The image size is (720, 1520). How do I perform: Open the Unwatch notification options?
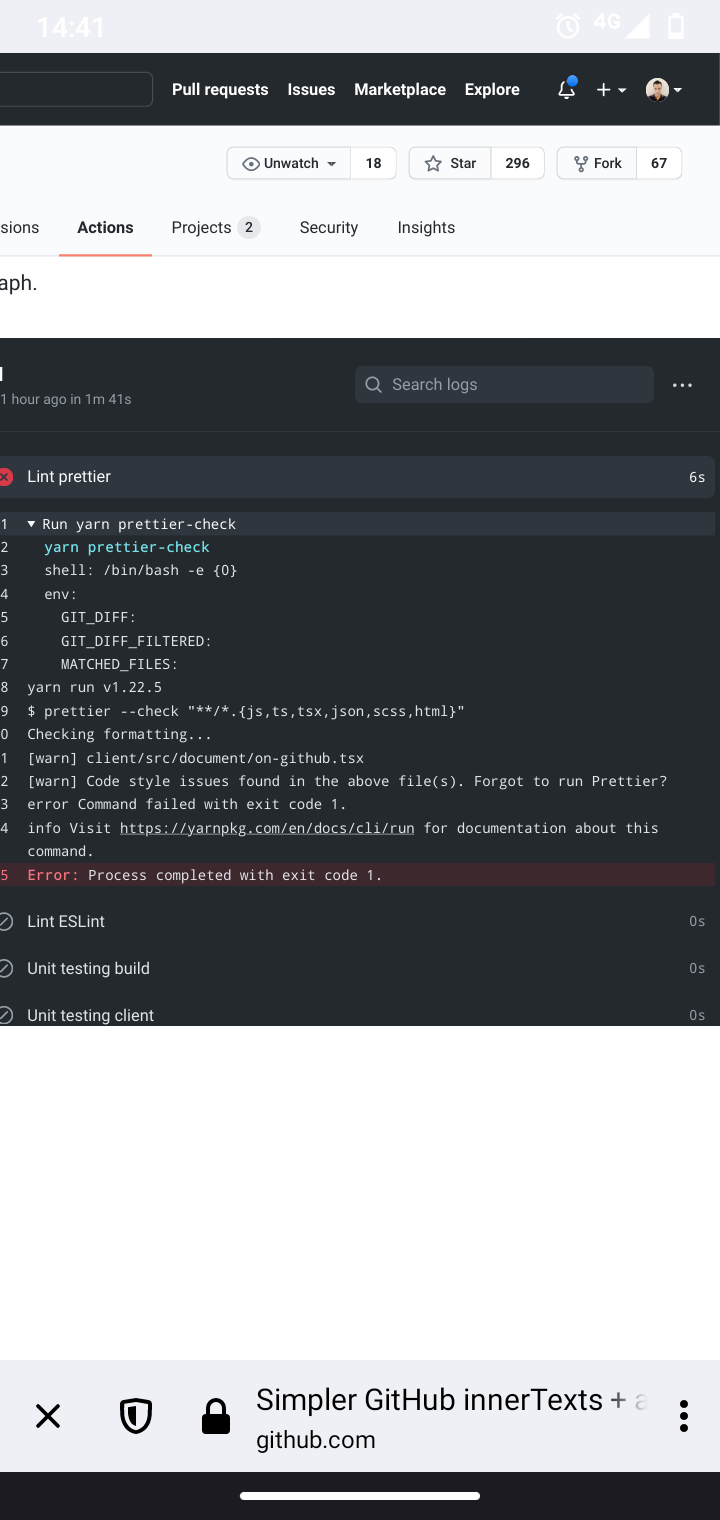tap(288, 162)
